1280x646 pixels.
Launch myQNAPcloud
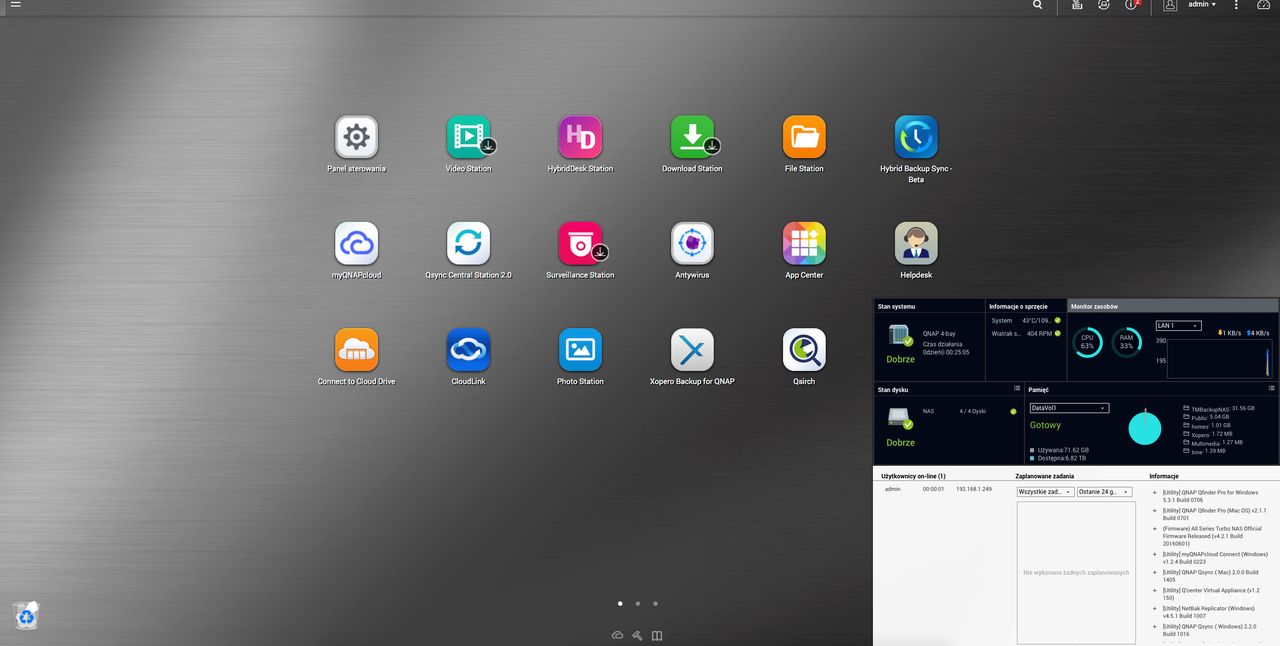click(356, 243)
